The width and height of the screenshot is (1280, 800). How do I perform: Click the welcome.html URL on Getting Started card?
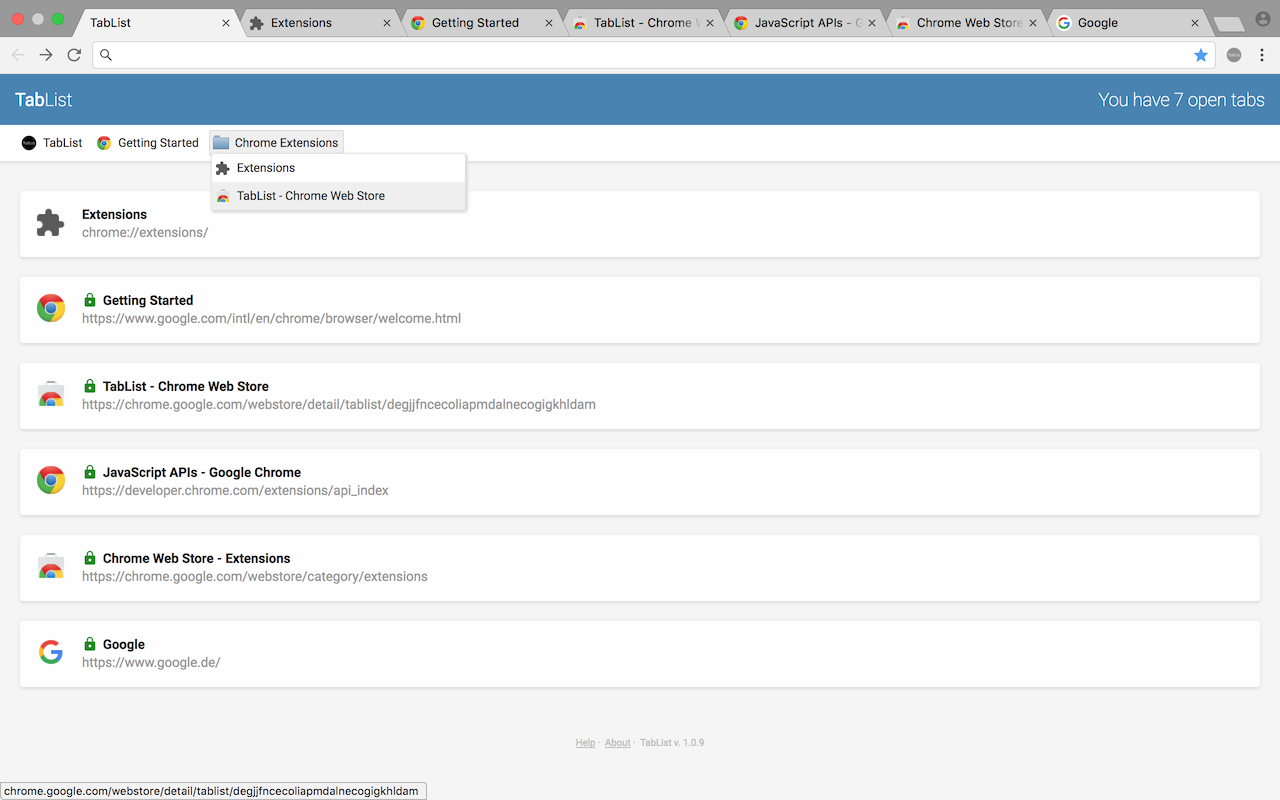tap(271, 318)
